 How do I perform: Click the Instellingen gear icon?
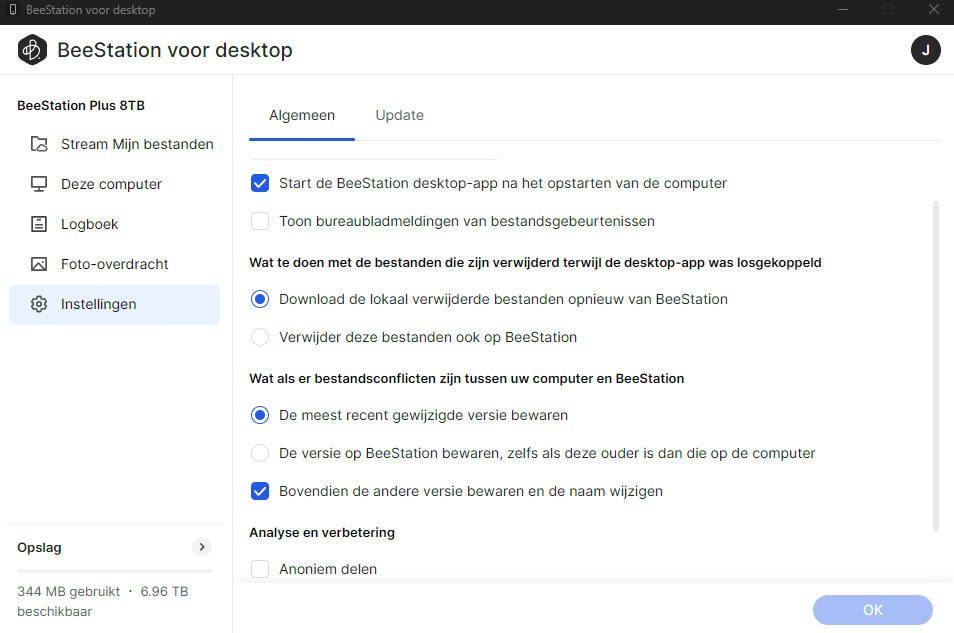click(39, 304)
